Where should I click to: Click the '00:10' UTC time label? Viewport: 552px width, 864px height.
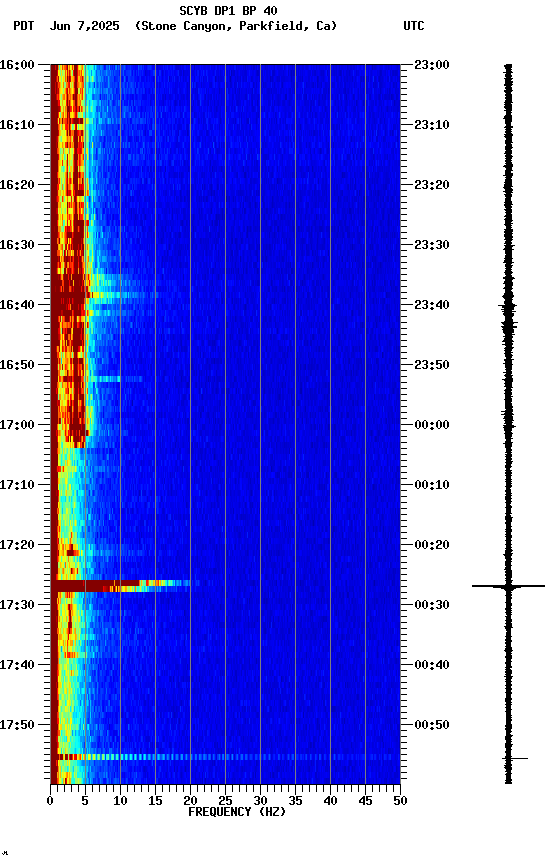coord(432,485)
